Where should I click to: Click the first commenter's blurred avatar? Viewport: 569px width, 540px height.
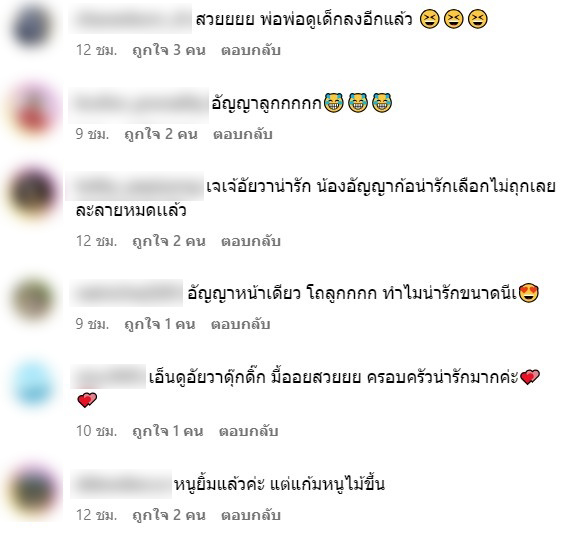32,26
